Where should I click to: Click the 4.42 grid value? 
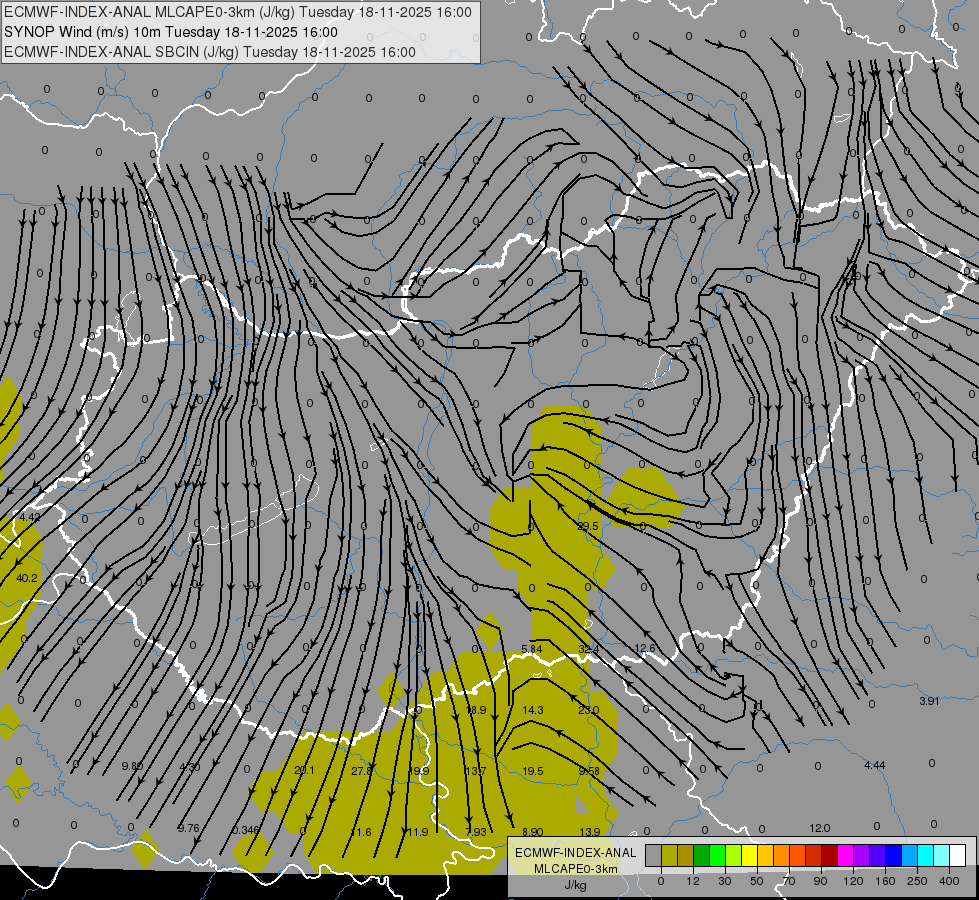[x=30, y=517]
